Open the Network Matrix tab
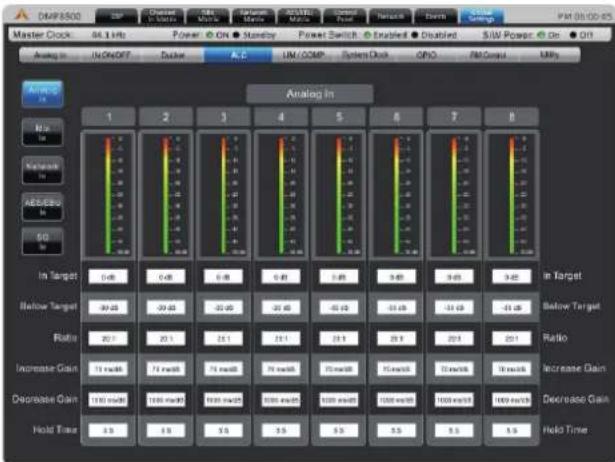The image size is (615, 462). point(253,16)
